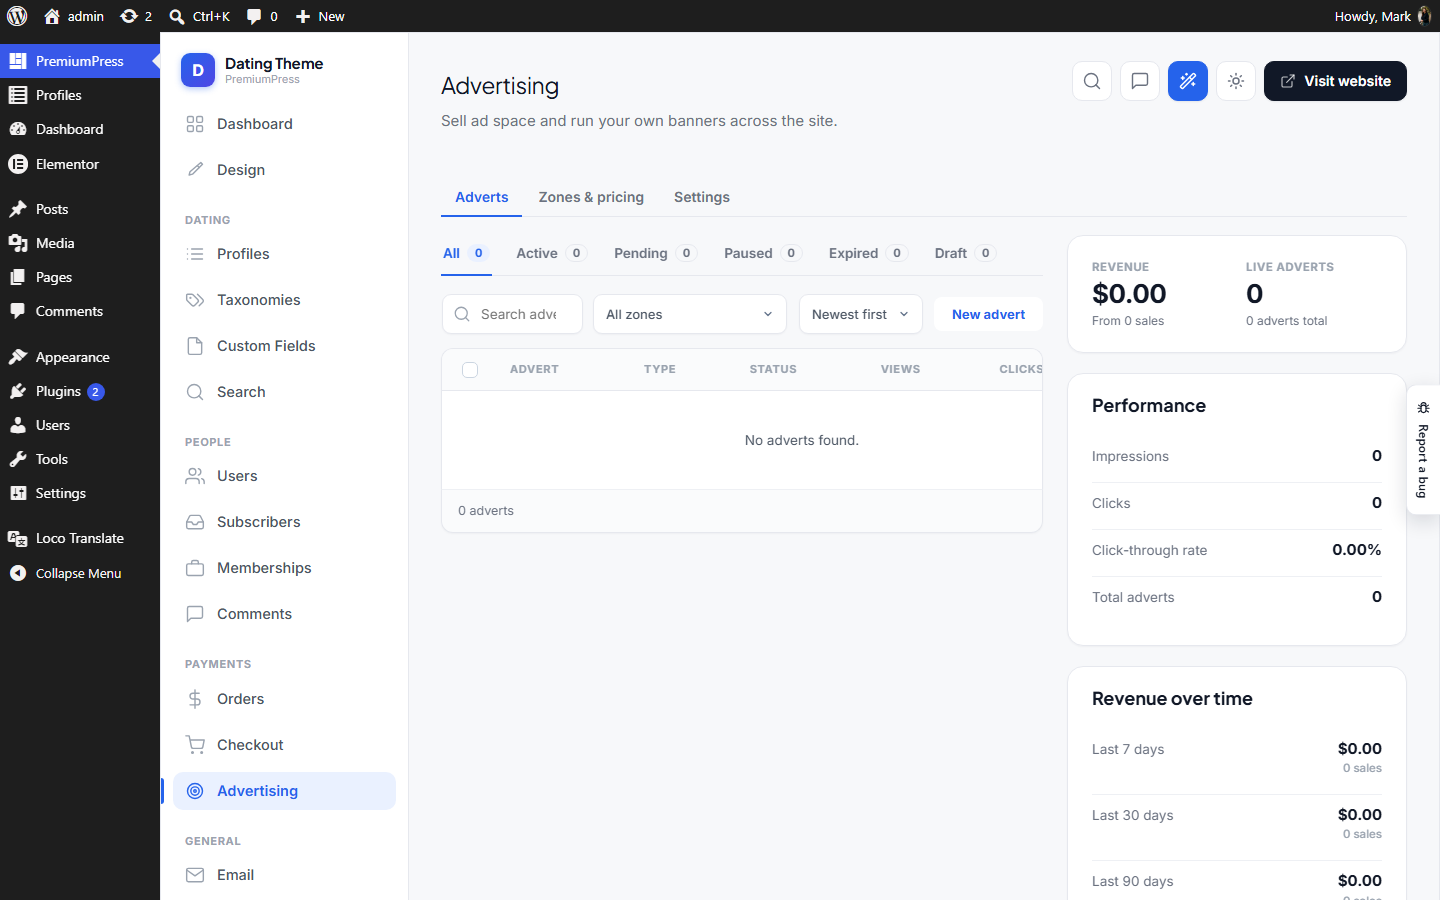Open Custom Fields in the theme sidebar

pos(284,346)
